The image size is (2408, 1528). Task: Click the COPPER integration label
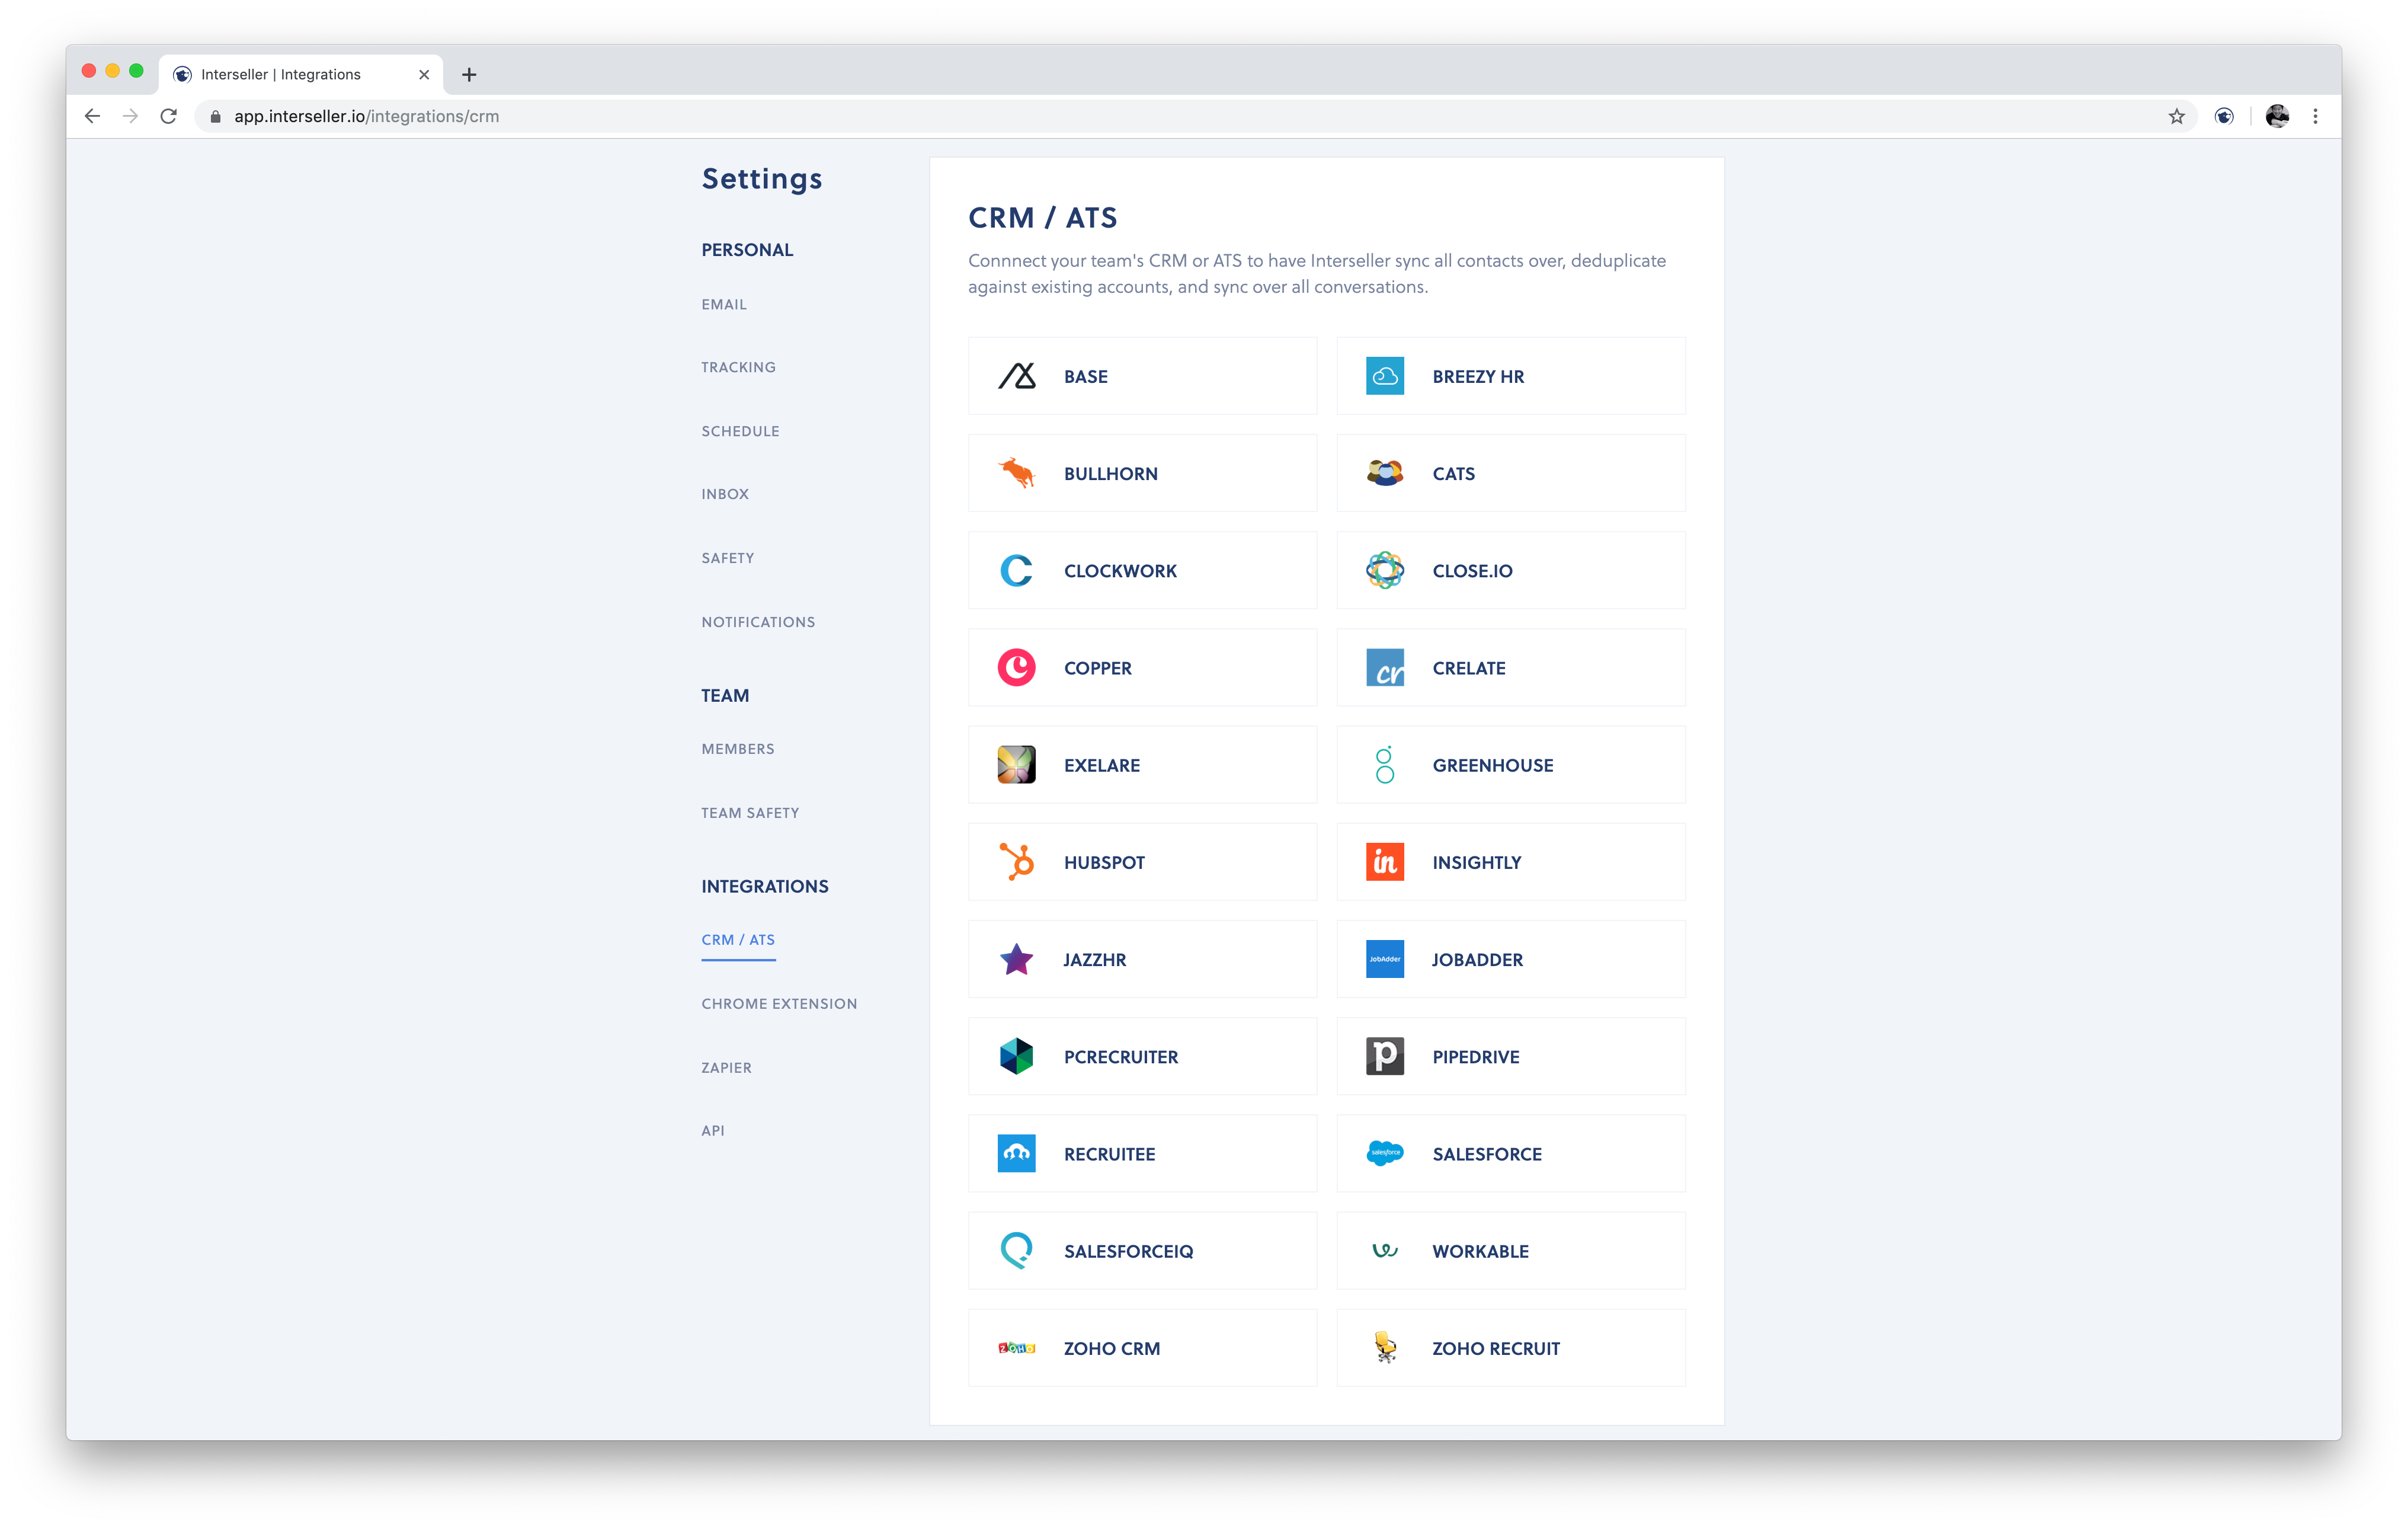(x=1098, y=668)
